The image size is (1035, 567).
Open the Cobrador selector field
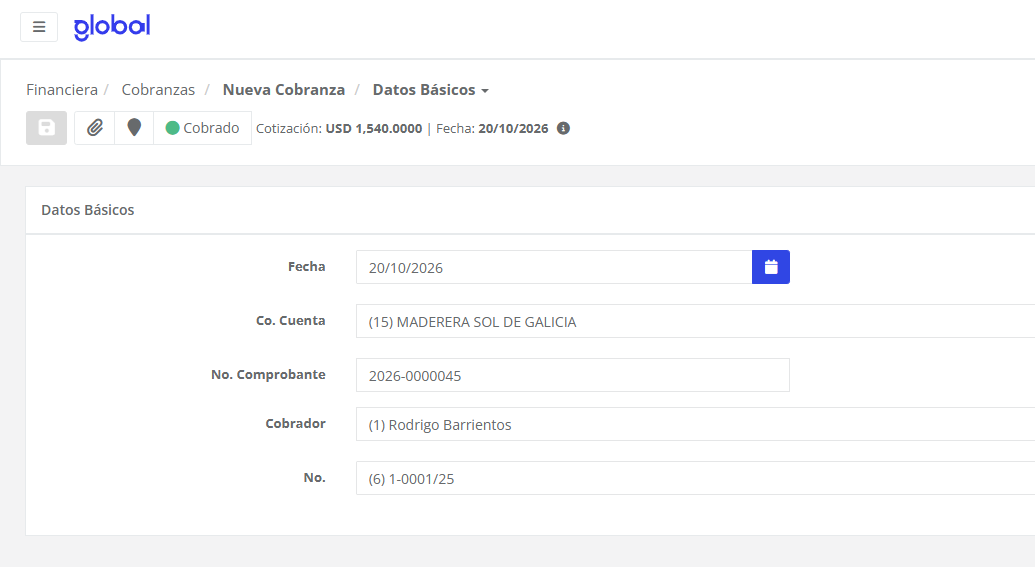696,424
